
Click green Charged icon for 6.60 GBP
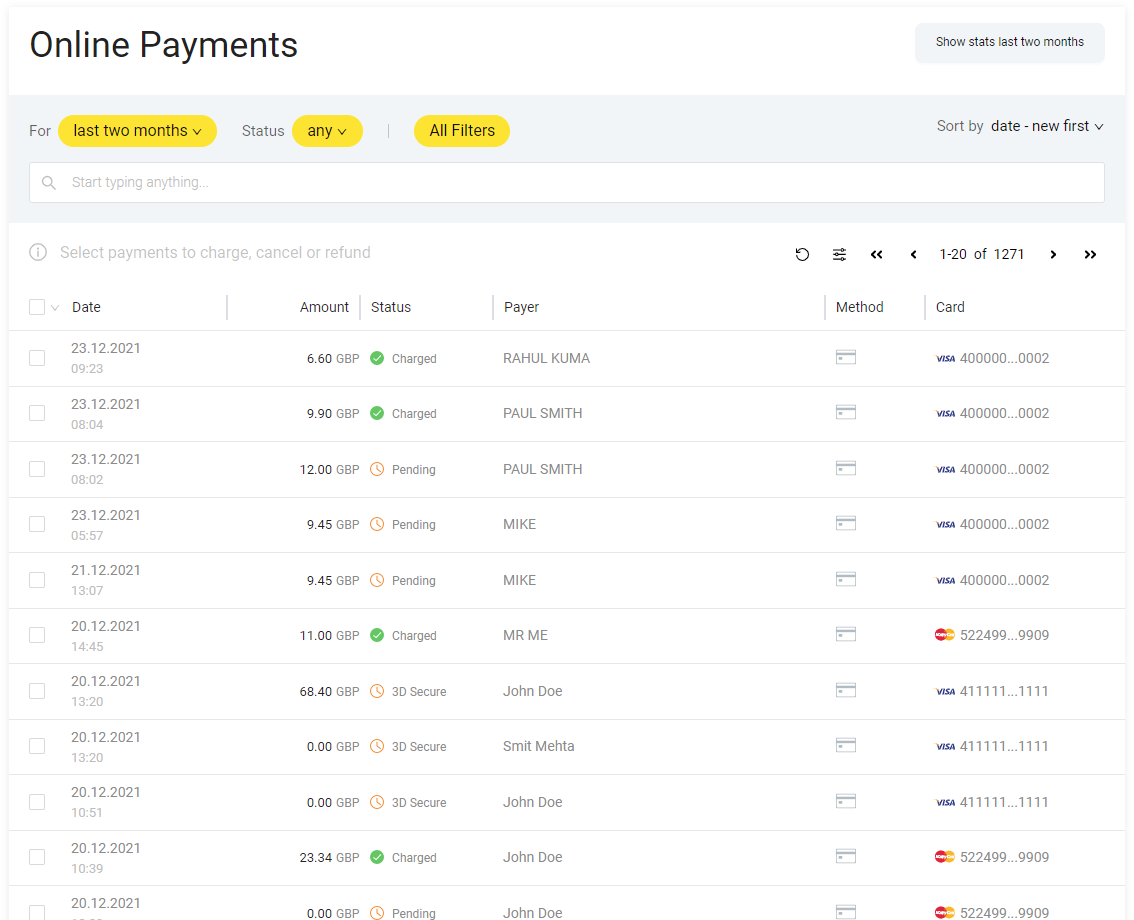(x=377, y=358)
